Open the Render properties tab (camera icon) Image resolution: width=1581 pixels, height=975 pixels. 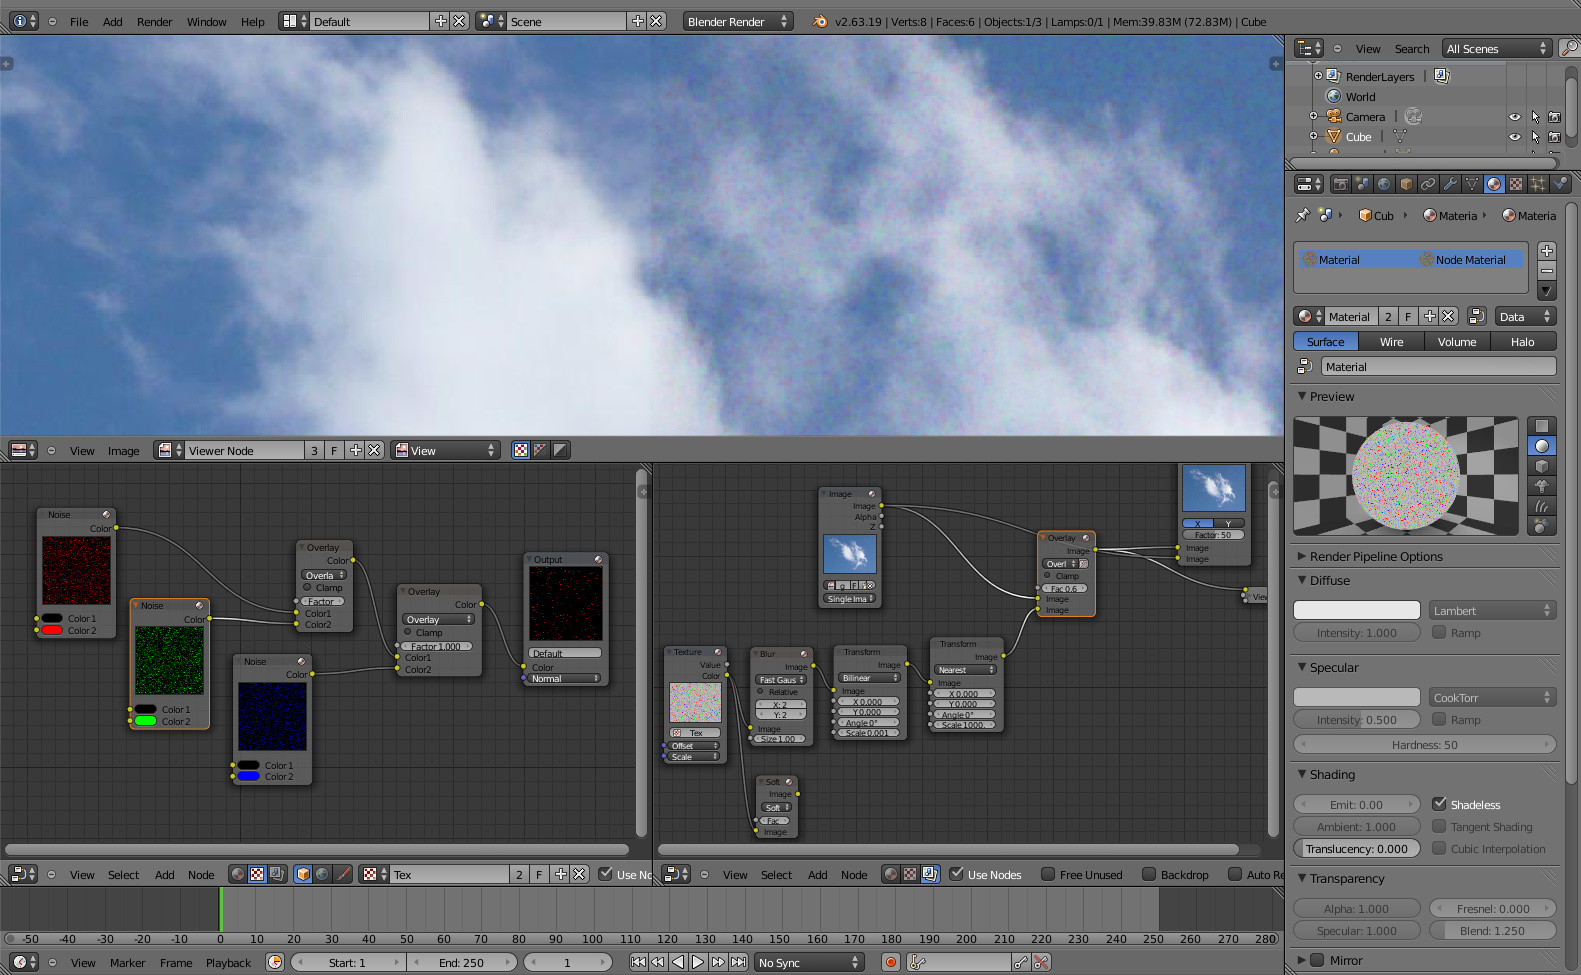coord(1341,184)
